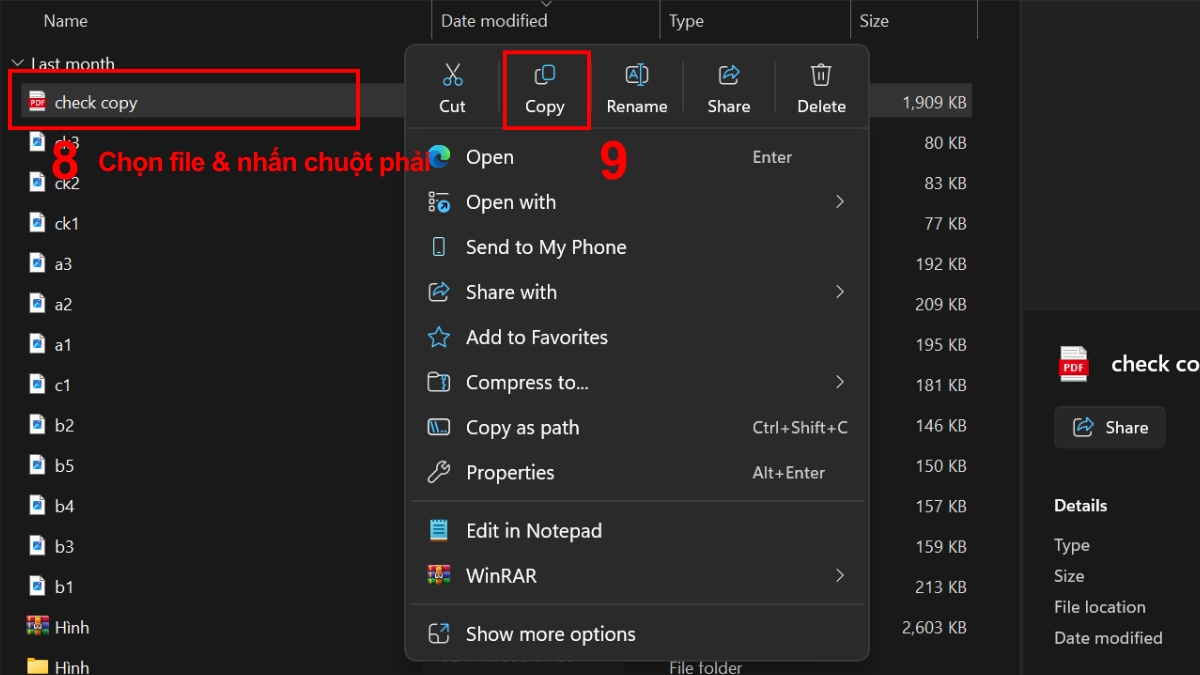Click the Share arrow icon in context menu

(729, 75)
